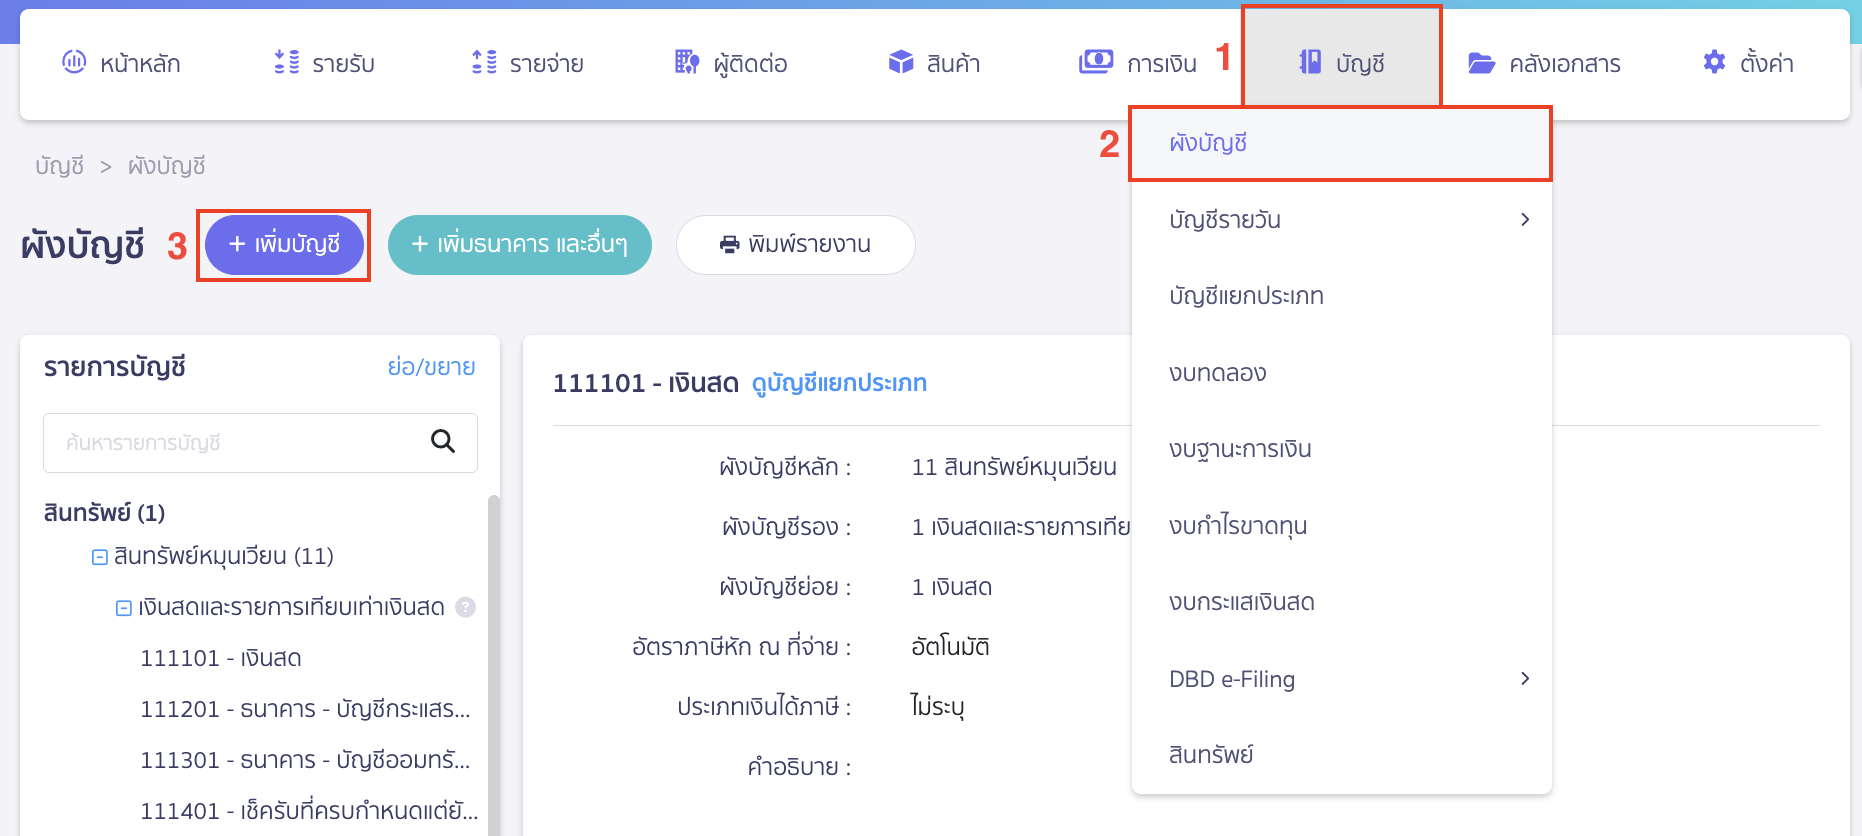Click the dashboard icon beside หน้าหลัก
1862x836 pixels.
(74, 62)
